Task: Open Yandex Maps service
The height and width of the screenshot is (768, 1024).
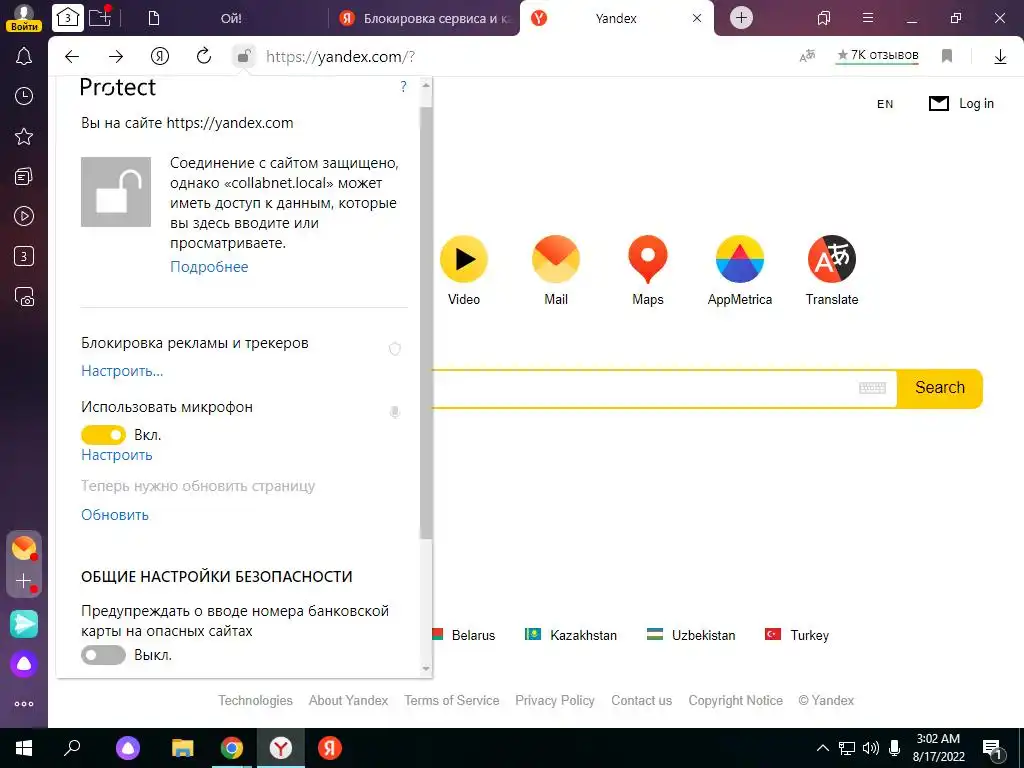Action: tap(648, 270)
